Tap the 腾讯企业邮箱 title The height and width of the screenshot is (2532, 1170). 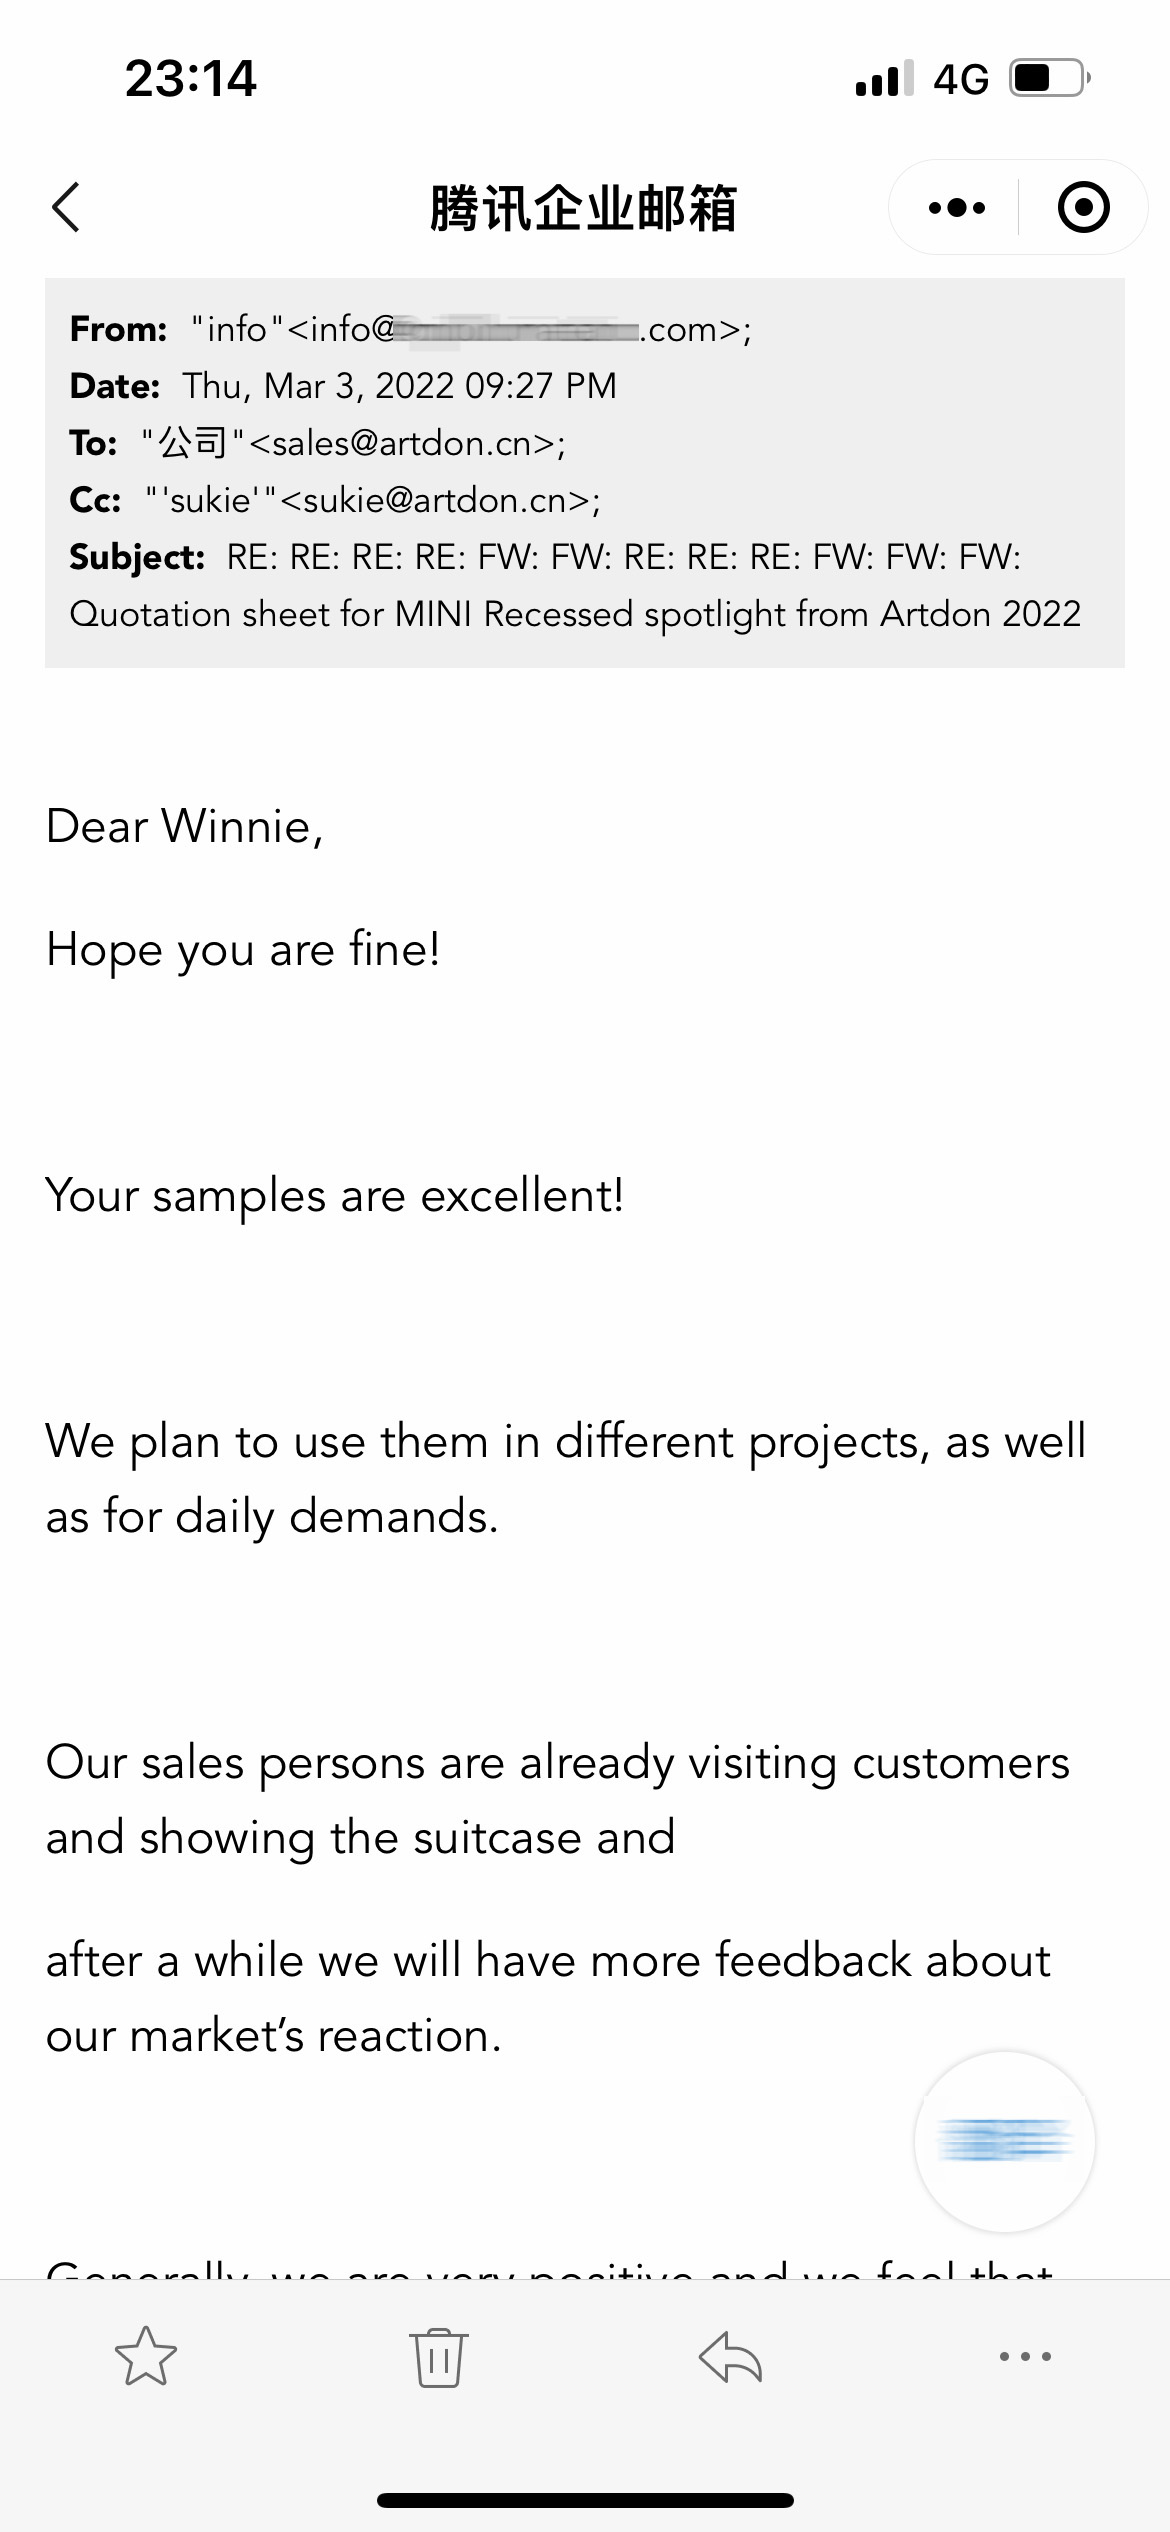click(583, 209)
